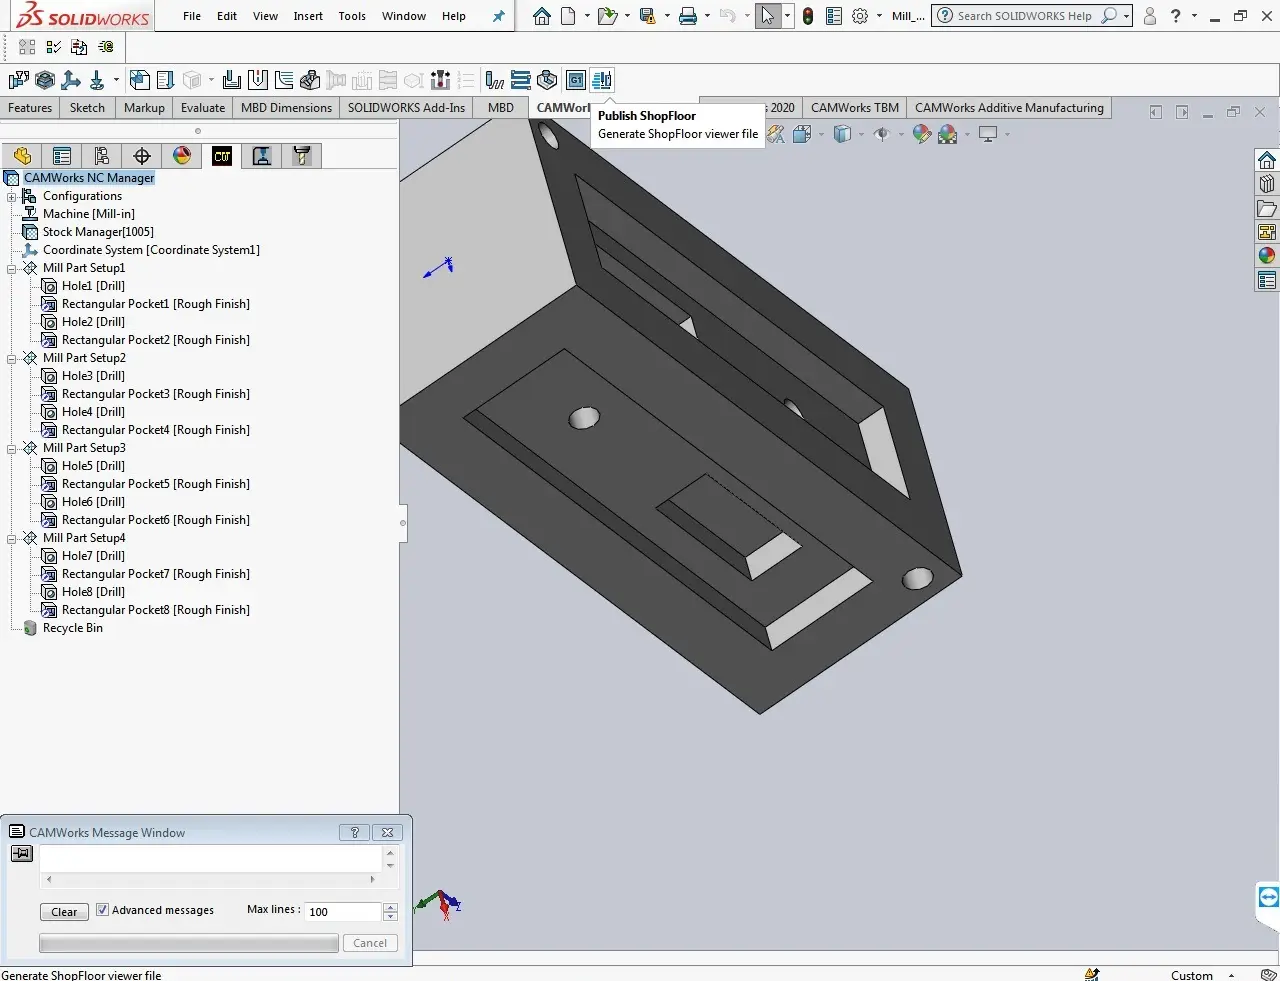Viewport: 1280px width, 981px height.
Task: Open the Options gear dropdown arrow
Action: coord(879,16)
